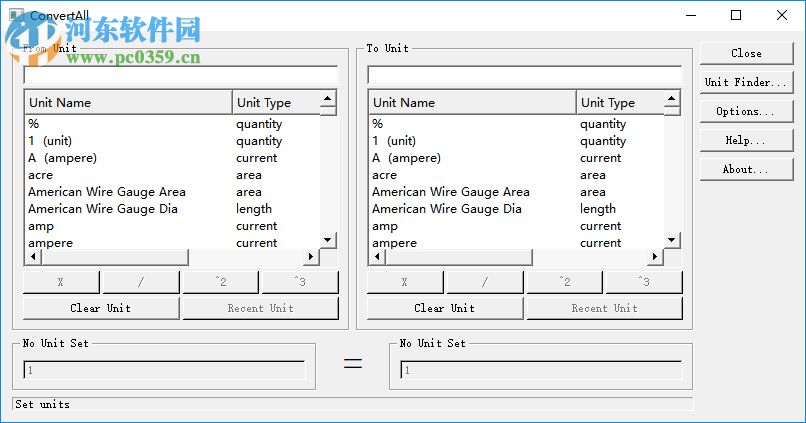The height and width of the screenshot is (423, 806).
Task: Click the right value input field showing 1
Action: click(541, 370)
